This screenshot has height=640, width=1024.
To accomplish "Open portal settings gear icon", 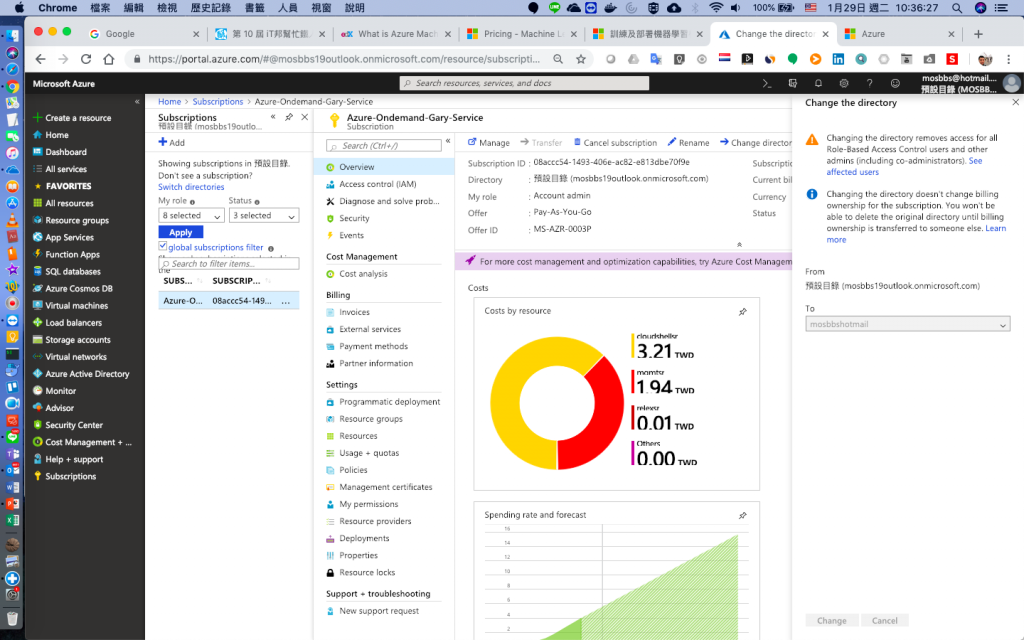I will click(x=844, y=83).
